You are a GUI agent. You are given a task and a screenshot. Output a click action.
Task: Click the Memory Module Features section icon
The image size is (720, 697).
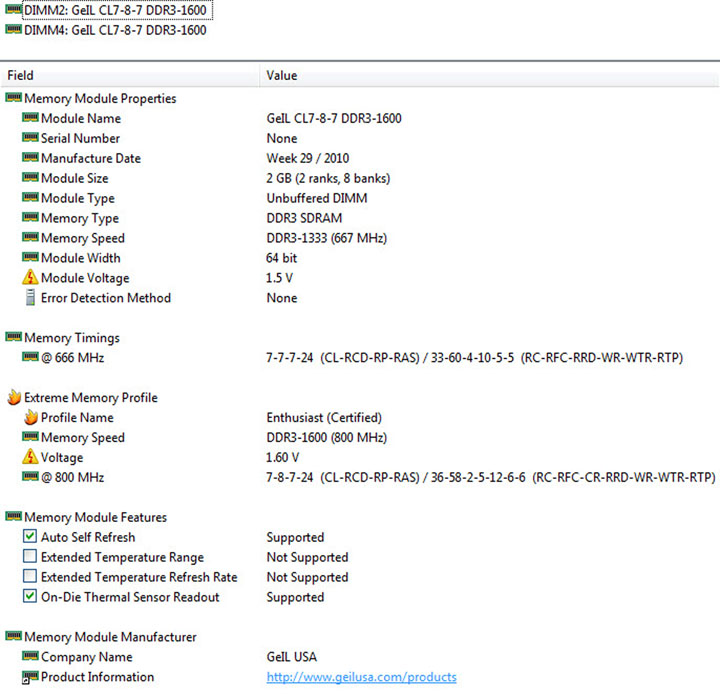[13, 517]
